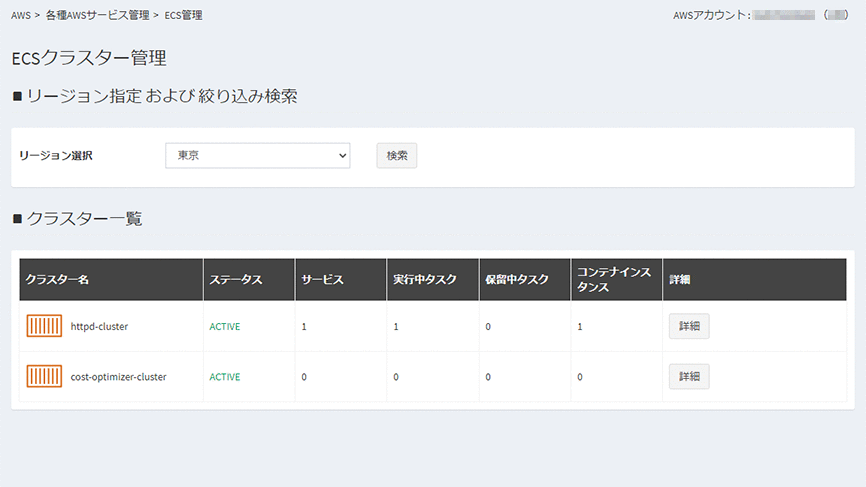Click the 保留中タスク column header
Screen dimensions: 866x487
coord(525,279)
